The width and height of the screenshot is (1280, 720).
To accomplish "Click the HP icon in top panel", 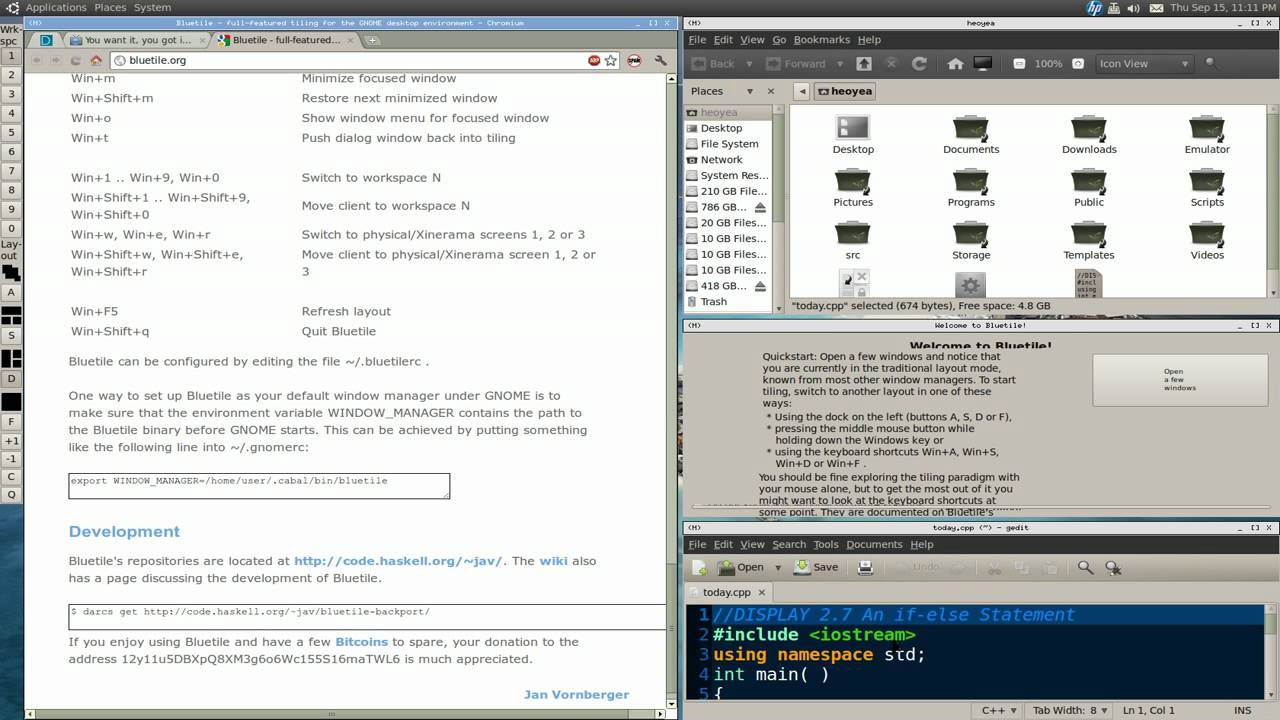I will [1094, 8].
